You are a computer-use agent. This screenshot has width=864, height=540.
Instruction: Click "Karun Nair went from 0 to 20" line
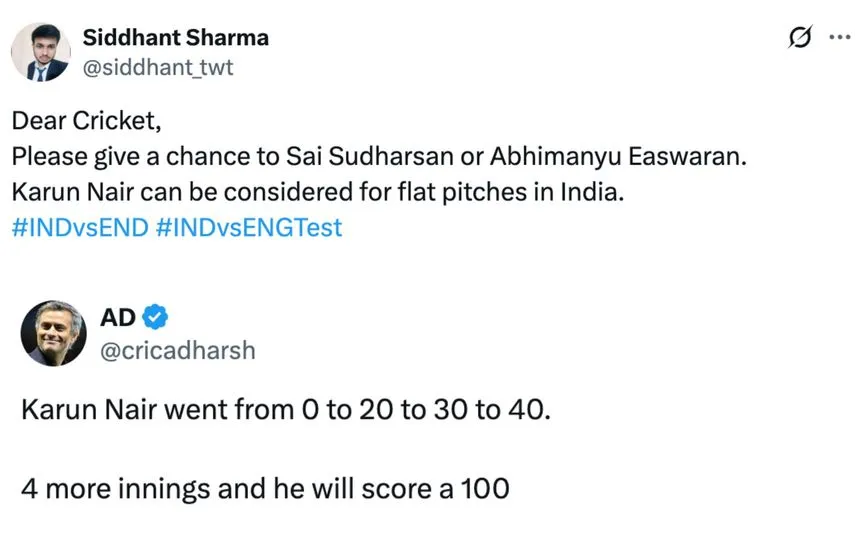(285, 409)
